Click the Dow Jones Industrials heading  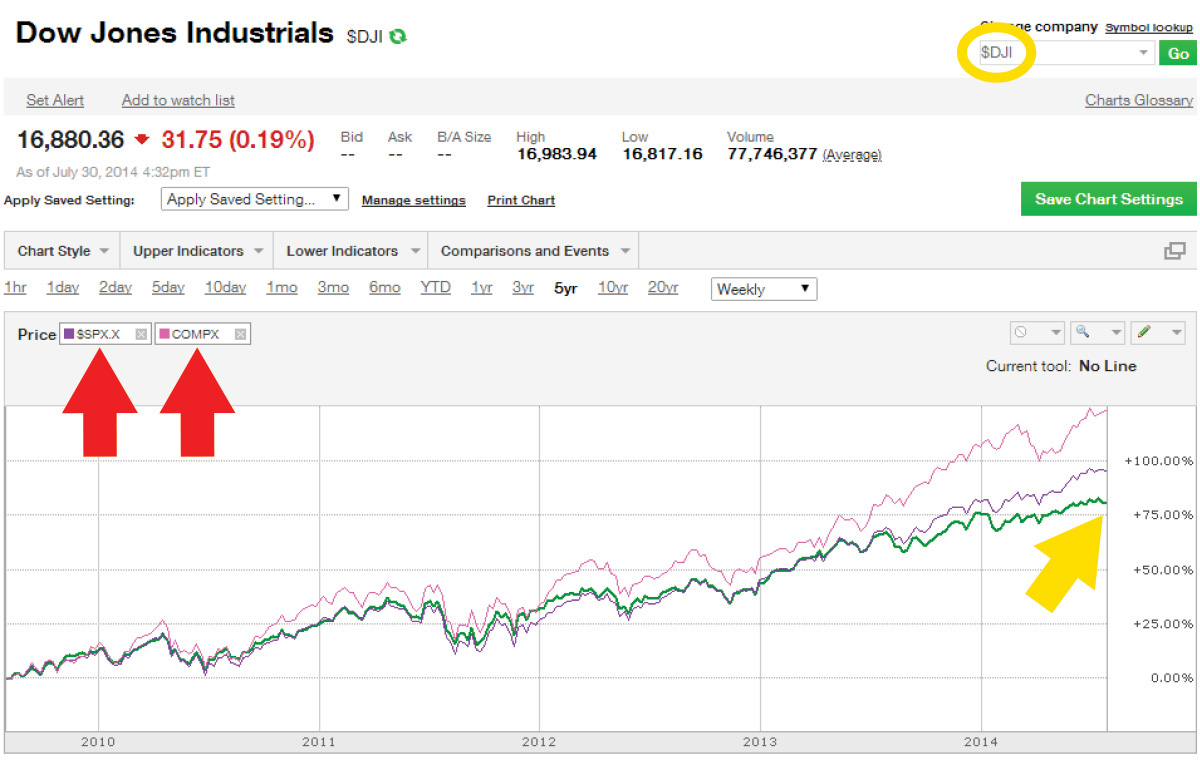point(174,32)
